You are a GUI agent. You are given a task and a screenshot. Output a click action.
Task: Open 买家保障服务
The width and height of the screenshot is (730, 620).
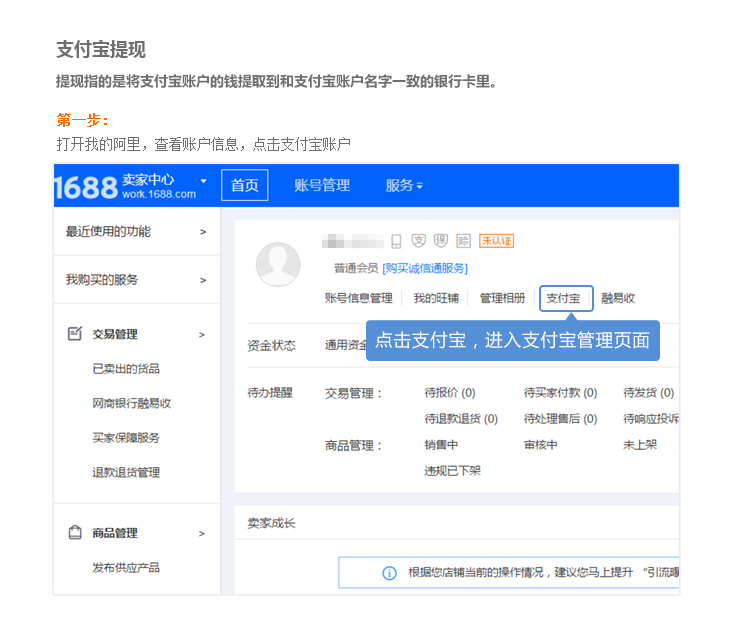(126, 438)
